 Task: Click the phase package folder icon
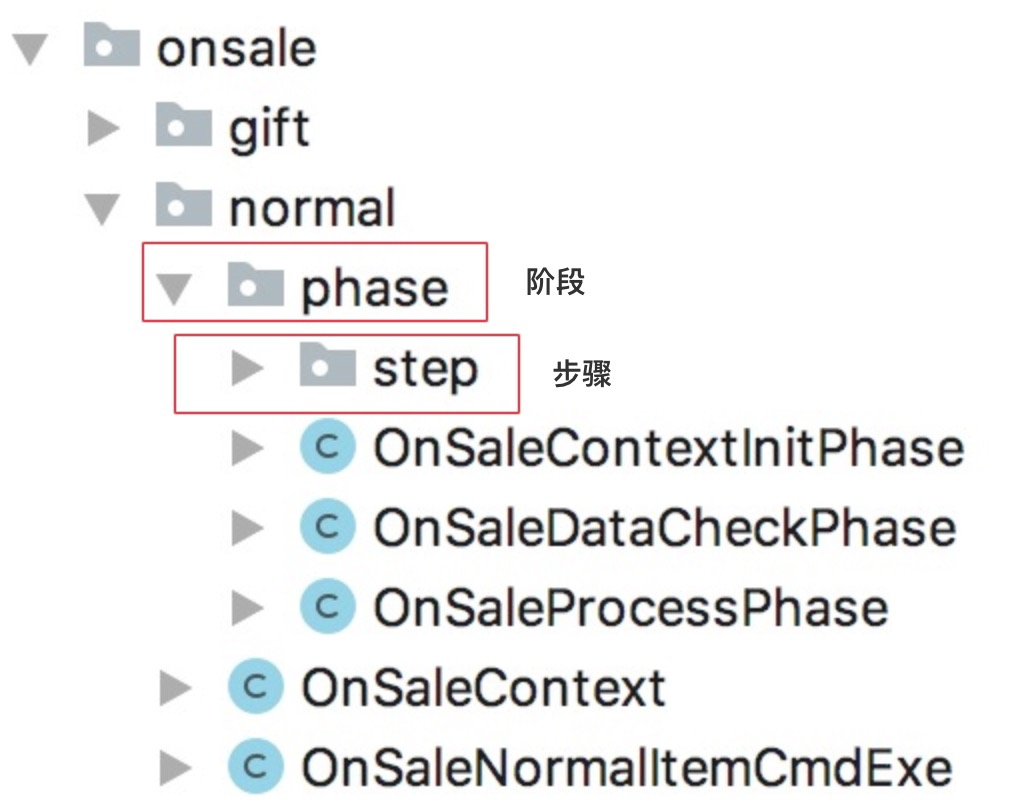coord(255,284)
